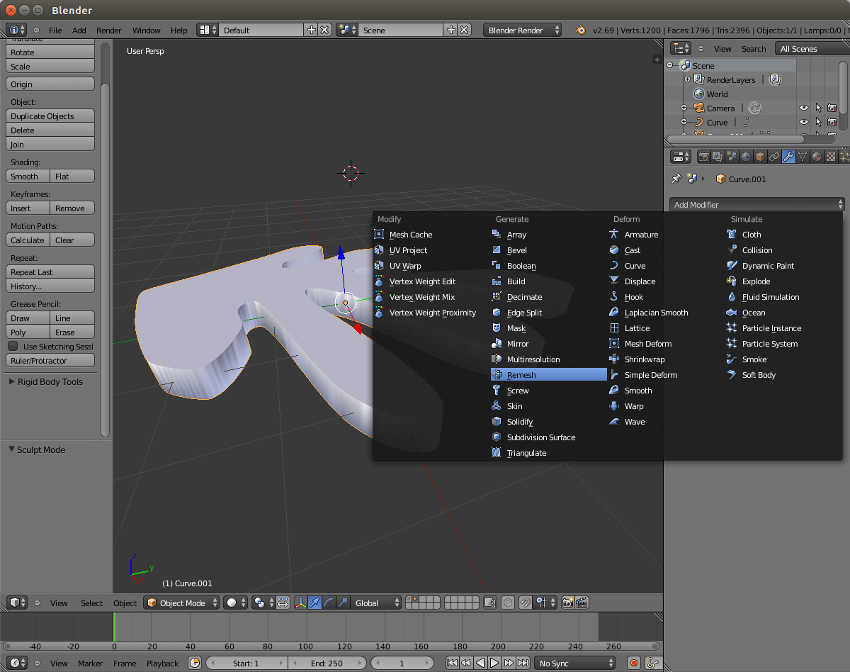Open the Add Modifier dropdown

click(x=756, y=205)
